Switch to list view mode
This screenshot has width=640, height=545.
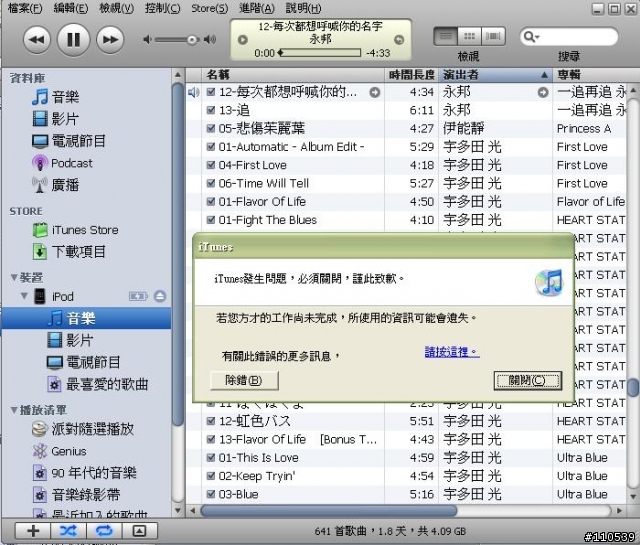[446, 37]
